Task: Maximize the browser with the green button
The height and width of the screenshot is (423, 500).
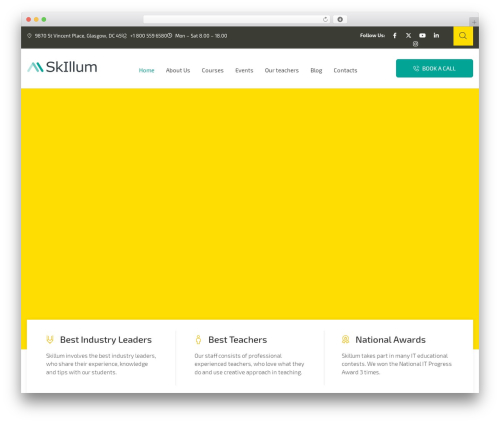Action: click(x=44, y=19)
